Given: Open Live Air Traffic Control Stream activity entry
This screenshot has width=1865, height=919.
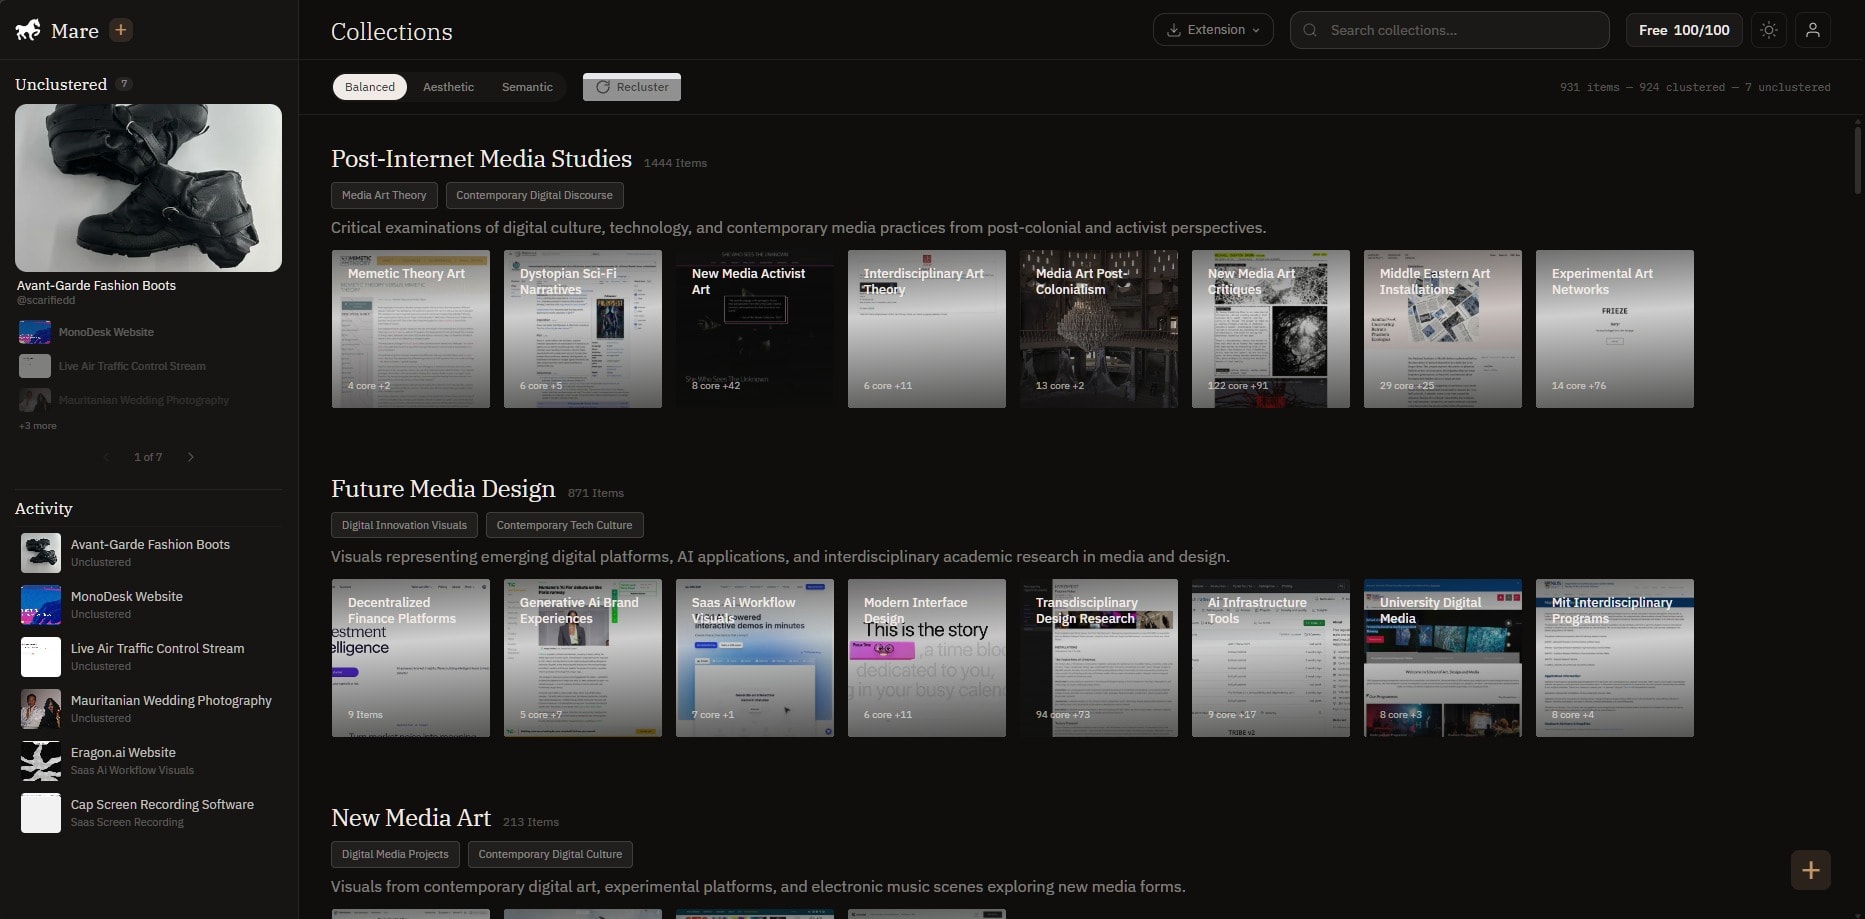Looking at the screenshot, I should [x=149, y=657].
